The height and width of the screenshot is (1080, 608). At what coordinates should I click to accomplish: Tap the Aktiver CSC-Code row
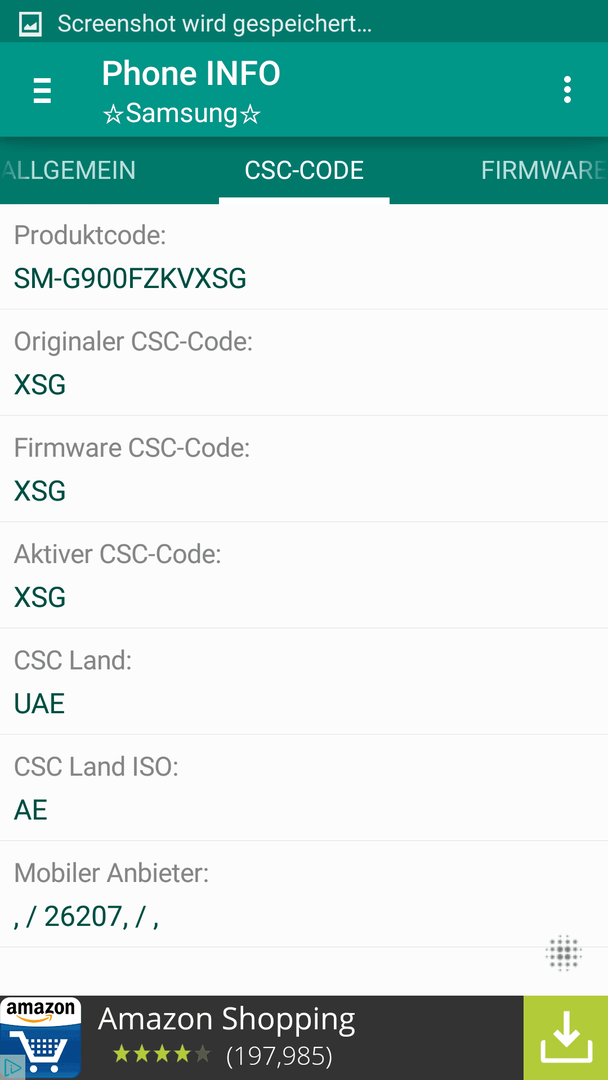point(304,575)
